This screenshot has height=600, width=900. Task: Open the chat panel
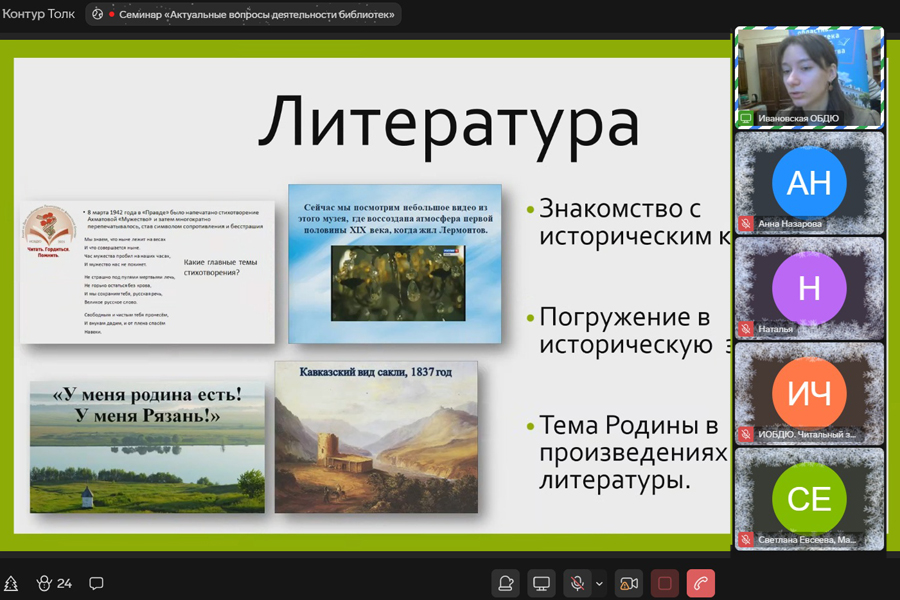coord(97,583)
